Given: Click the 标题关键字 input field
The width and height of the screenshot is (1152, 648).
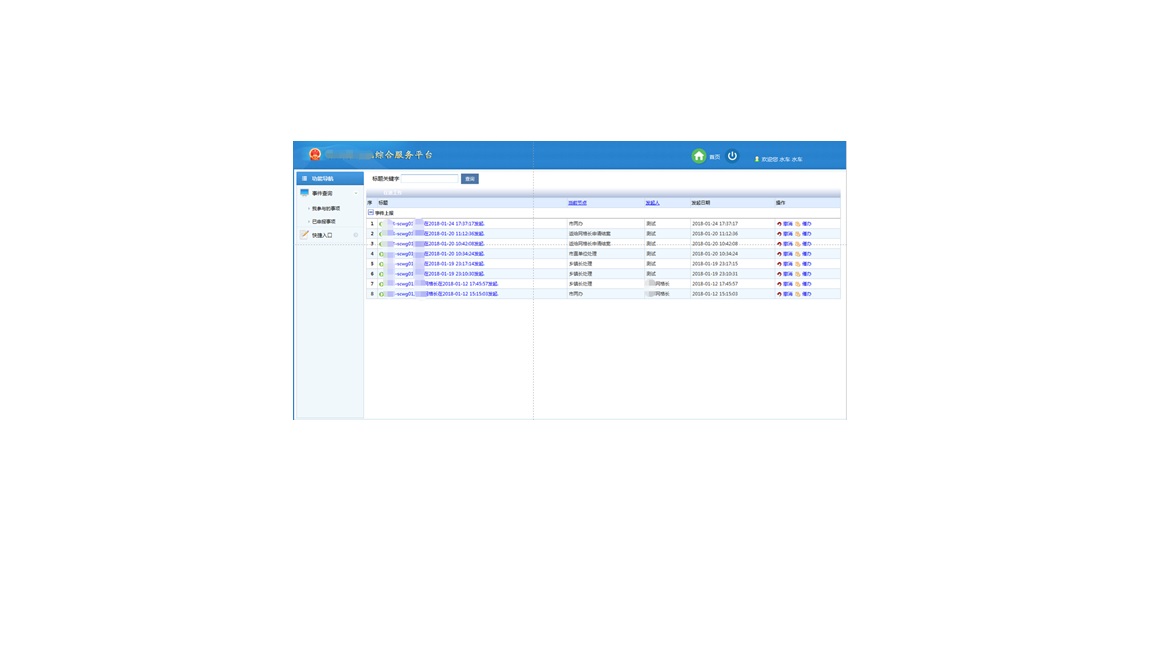Looking at the screenshot, I should (429, 179).
